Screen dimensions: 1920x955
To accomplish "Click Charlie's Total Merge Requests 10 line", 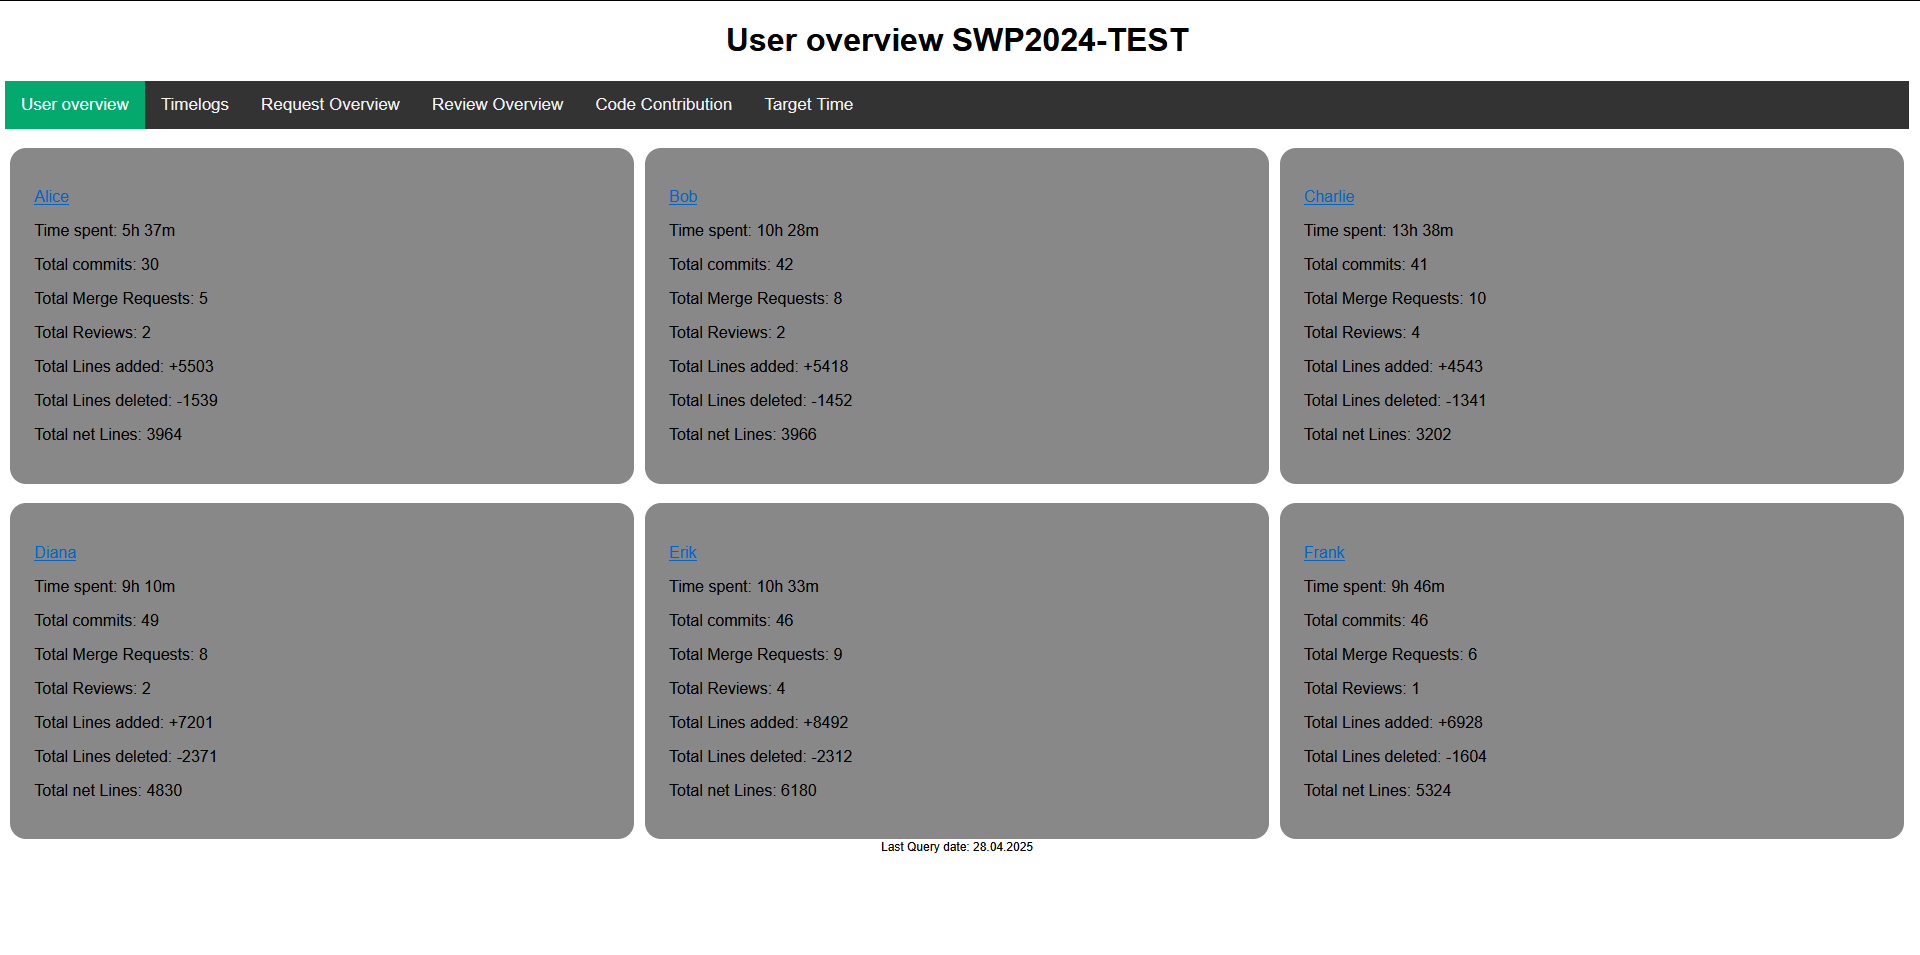I will [x=1395, y=299].
